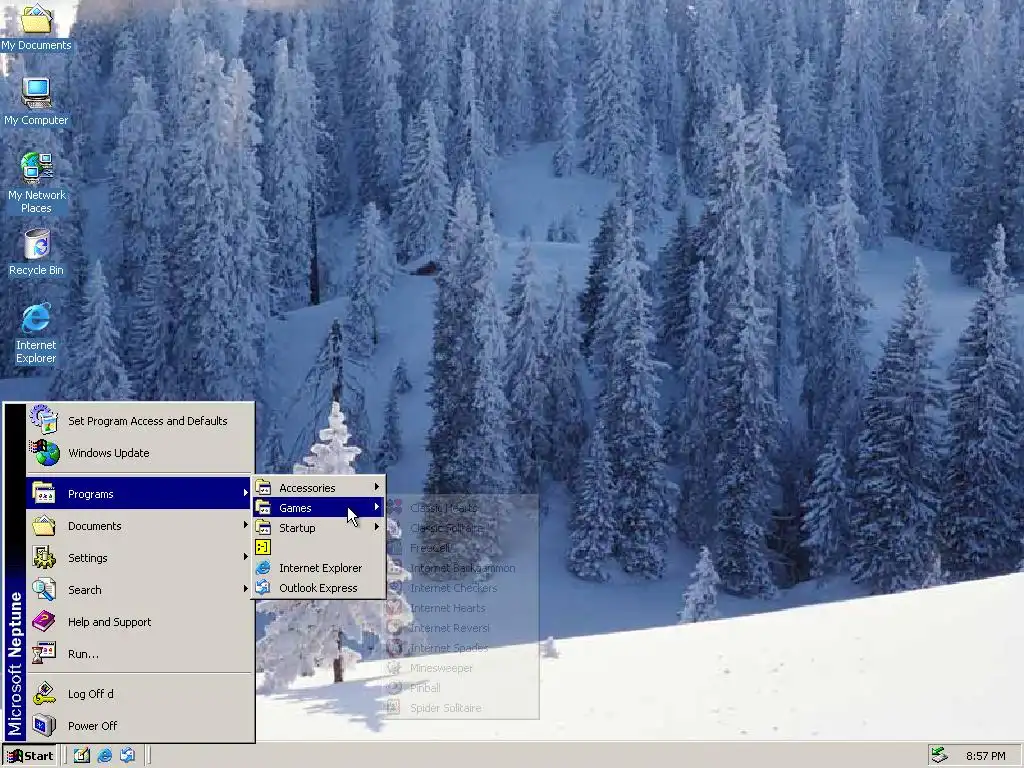1024x768 pixels.
Task: Click the Power Off icon
Action: tap(44, 726)
